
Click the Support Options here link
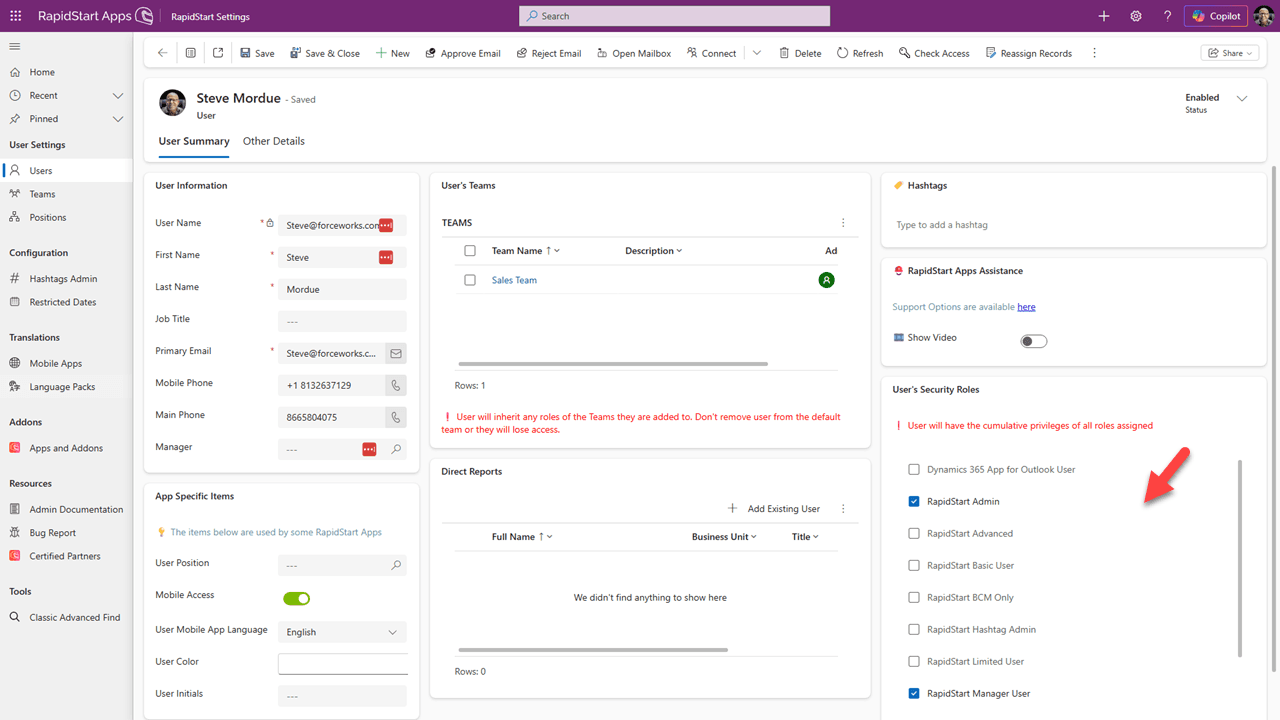1025,306
